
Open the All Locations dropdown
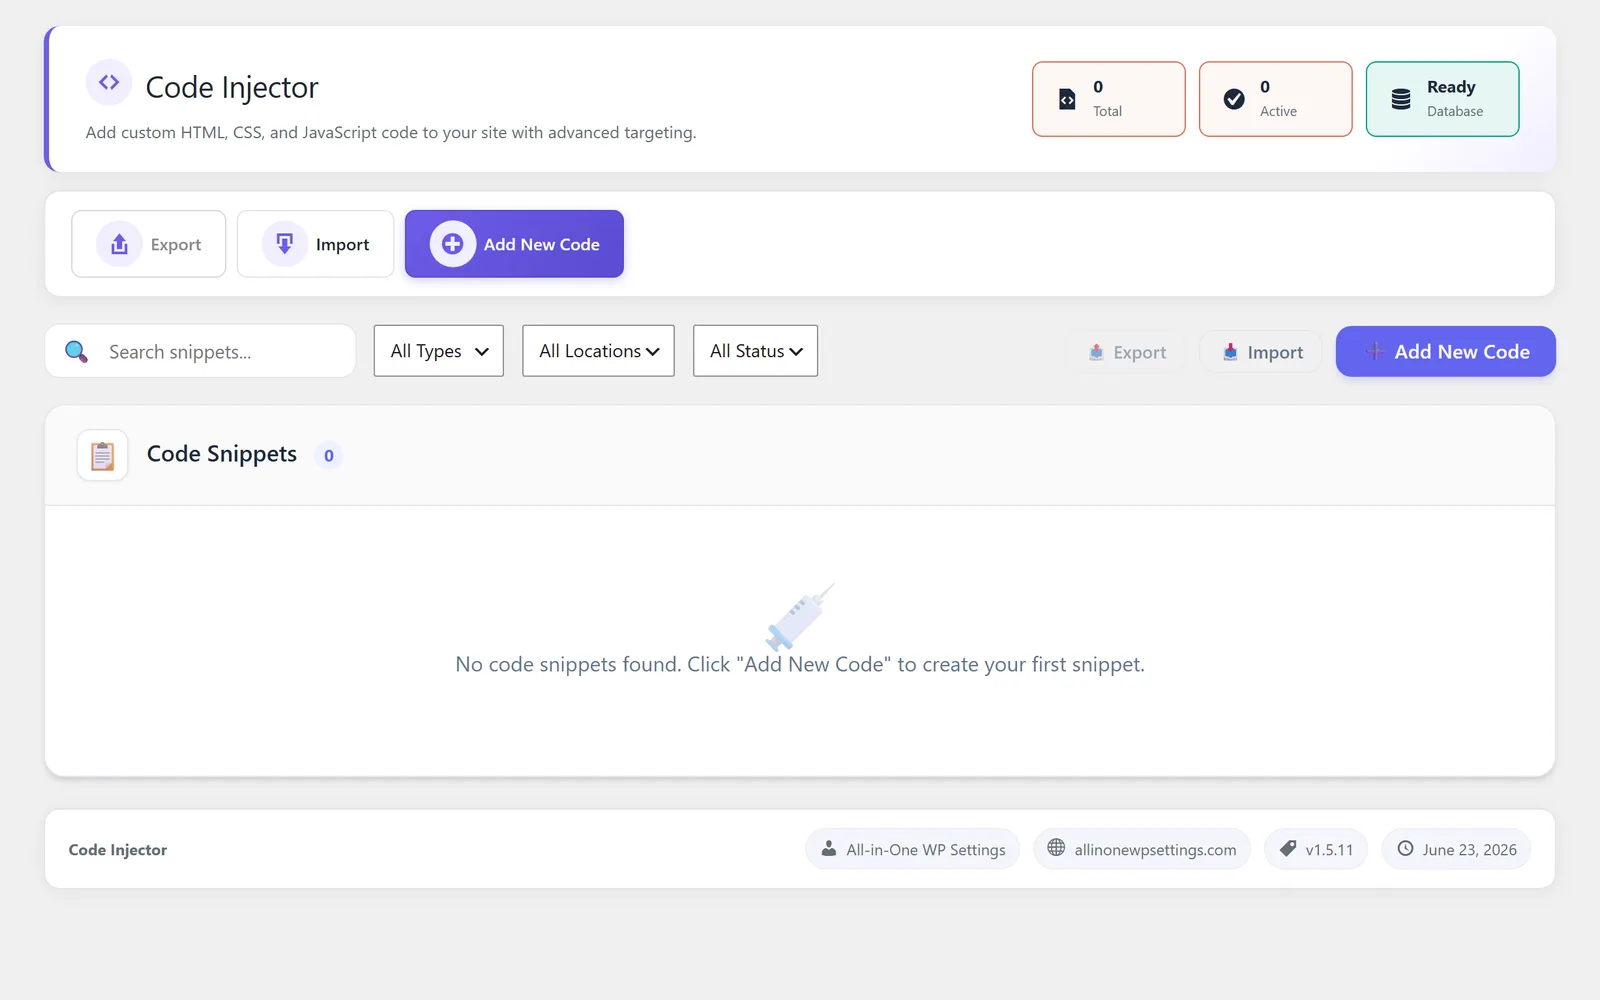pyautogui.click(x=599, y=351)
